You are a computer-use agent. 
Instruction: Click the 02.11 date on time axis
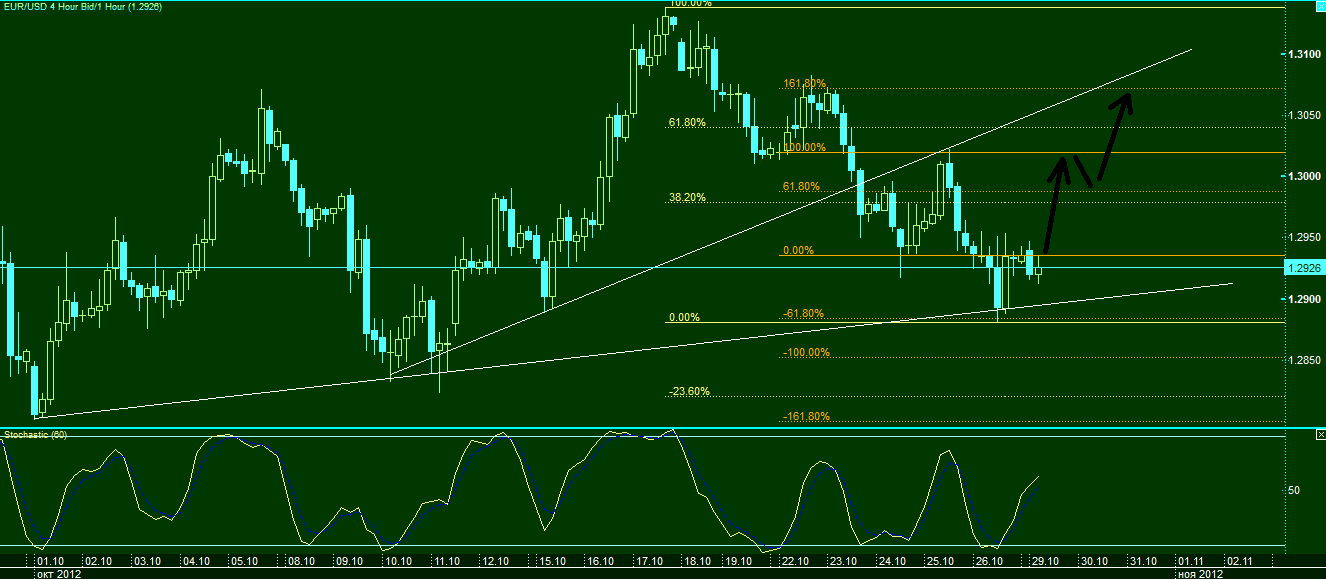pos(1240,561)
